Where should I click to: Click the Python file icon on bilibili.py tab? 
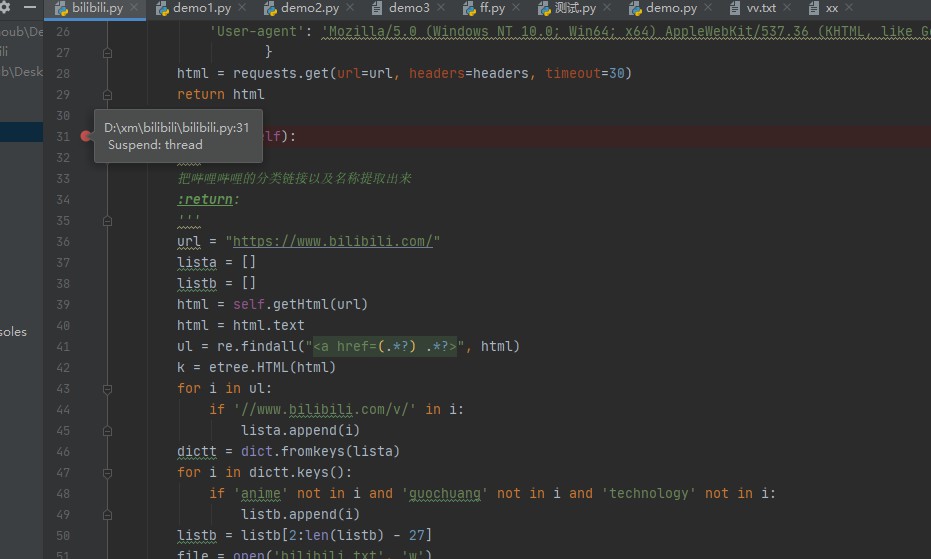61,8
